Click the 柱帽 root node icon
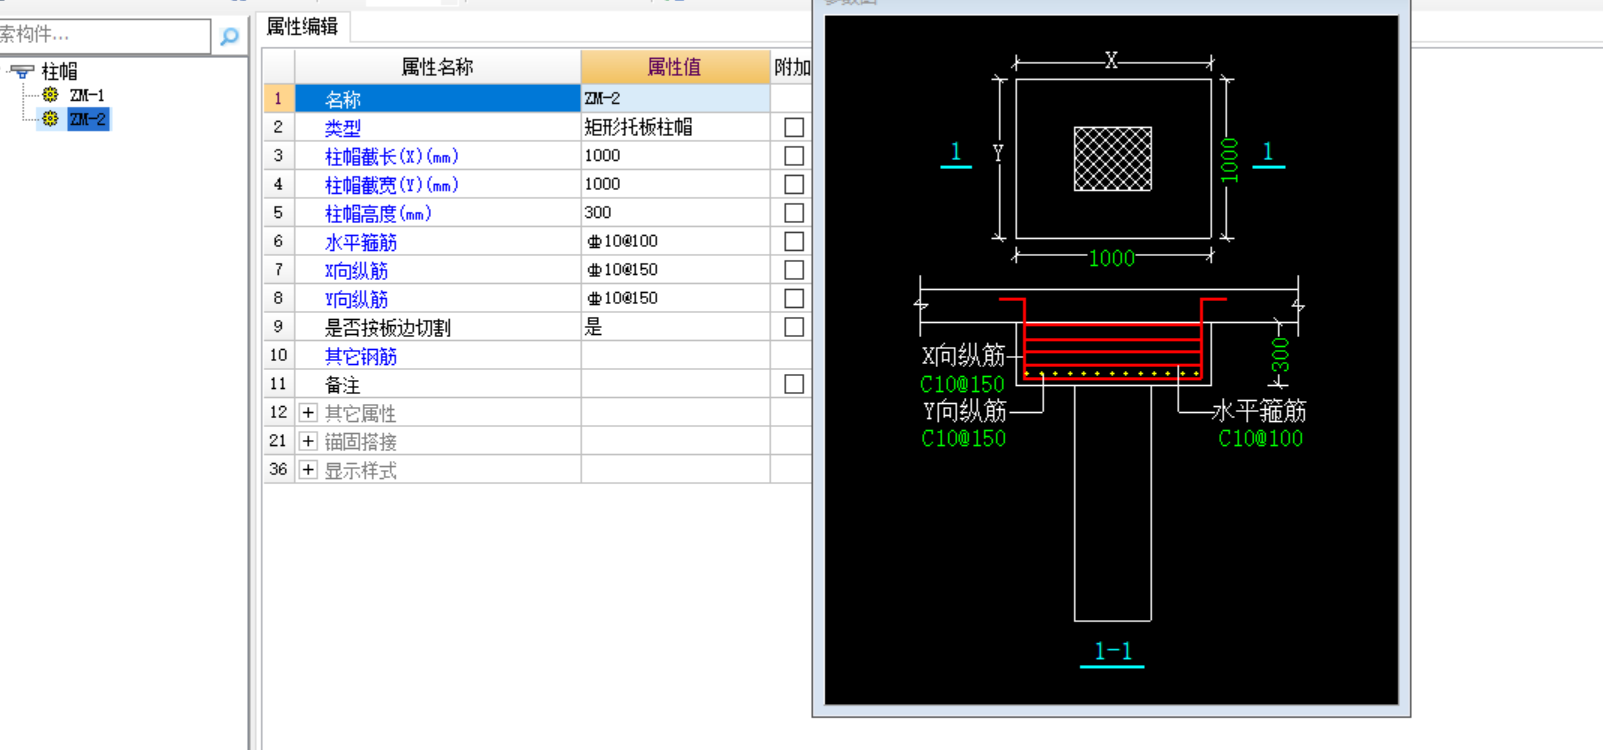 click(x=23, y=72)
